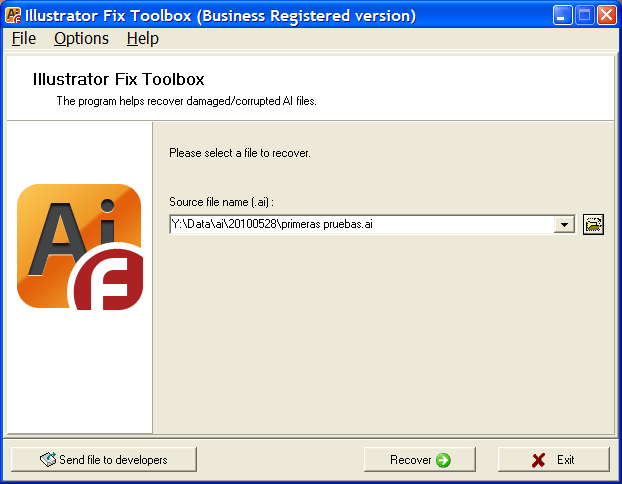Start recovery with the Recover button

pyautogui.click(x=420, y=460)
